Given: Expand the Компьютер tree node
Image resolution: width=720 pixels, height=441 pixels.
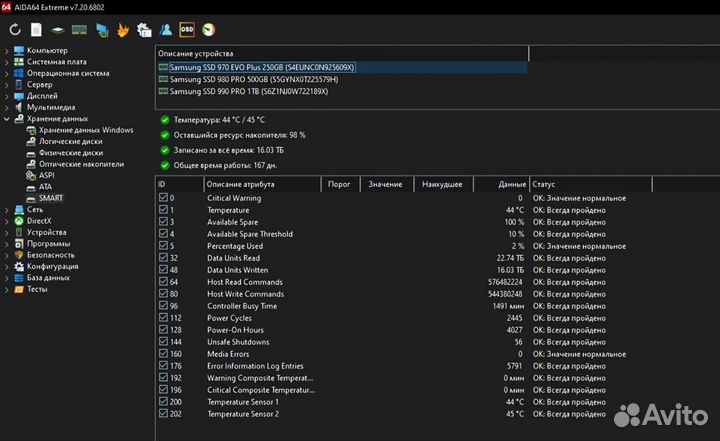Looking at the screenshot, I should [8, 50].
